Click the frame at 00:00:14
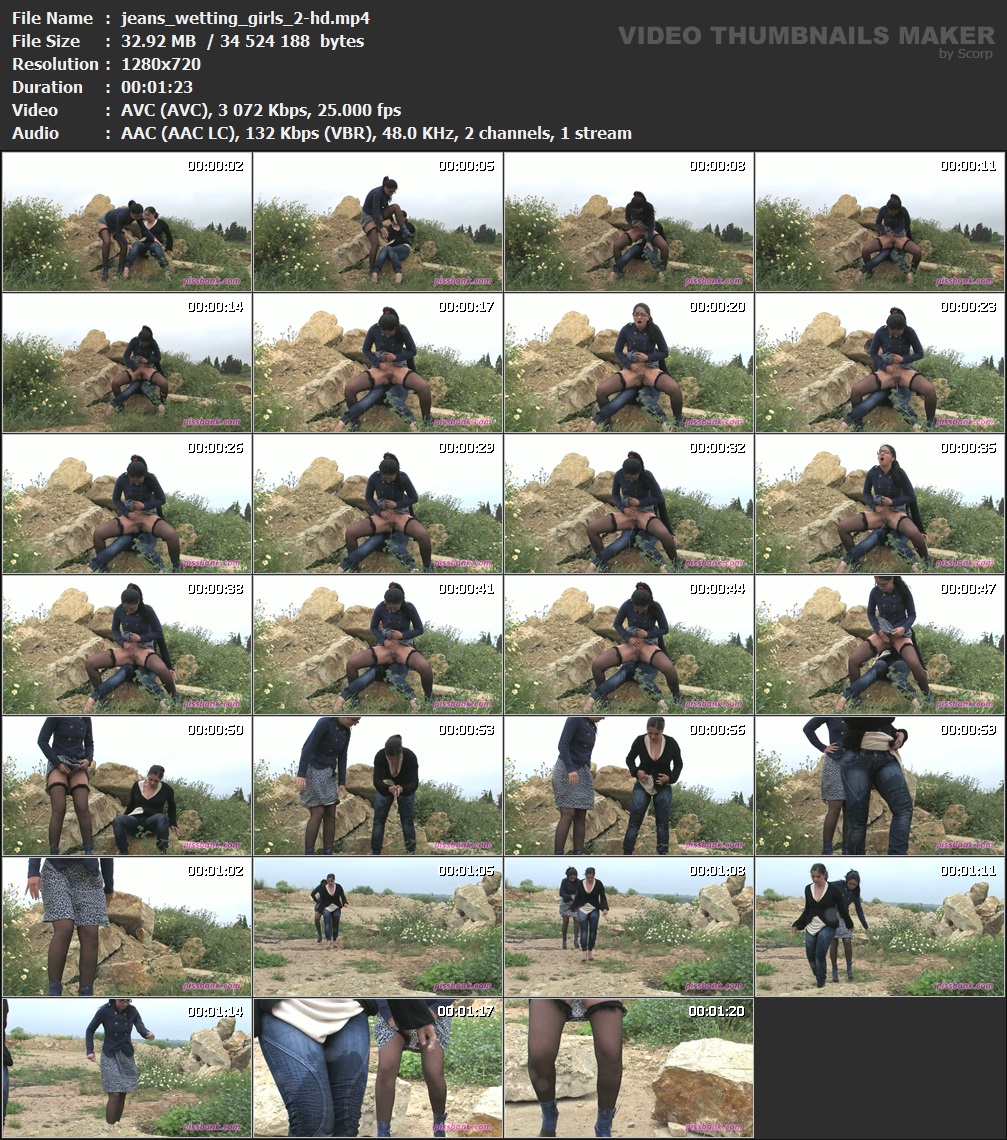The height and width of the screenshot is (1140, 1007). click(x=126, y=362)
